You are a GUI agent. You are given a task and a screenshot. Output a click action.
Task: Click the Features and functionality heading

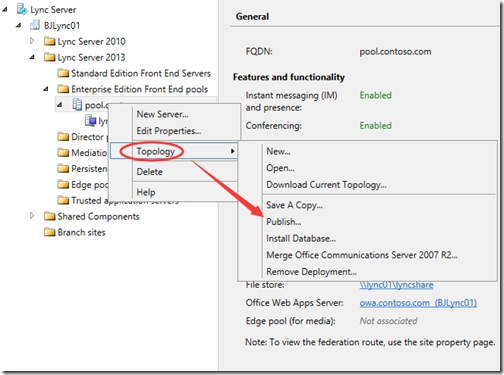(289, 77)
